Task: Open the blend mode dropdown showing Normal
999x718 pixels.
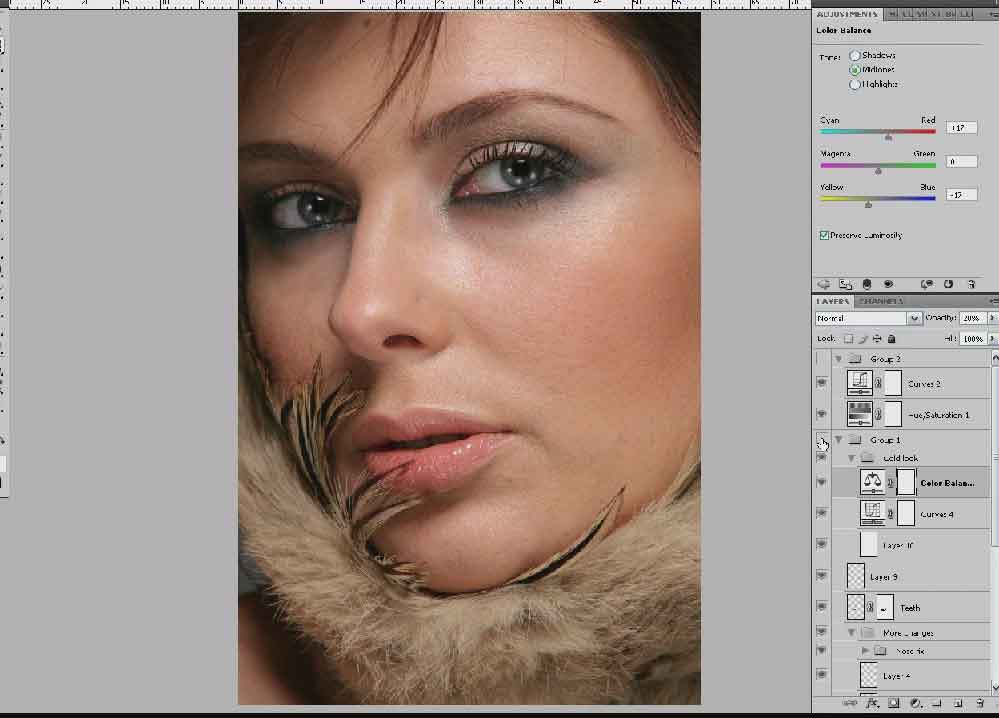Action: tap(868, 318)
